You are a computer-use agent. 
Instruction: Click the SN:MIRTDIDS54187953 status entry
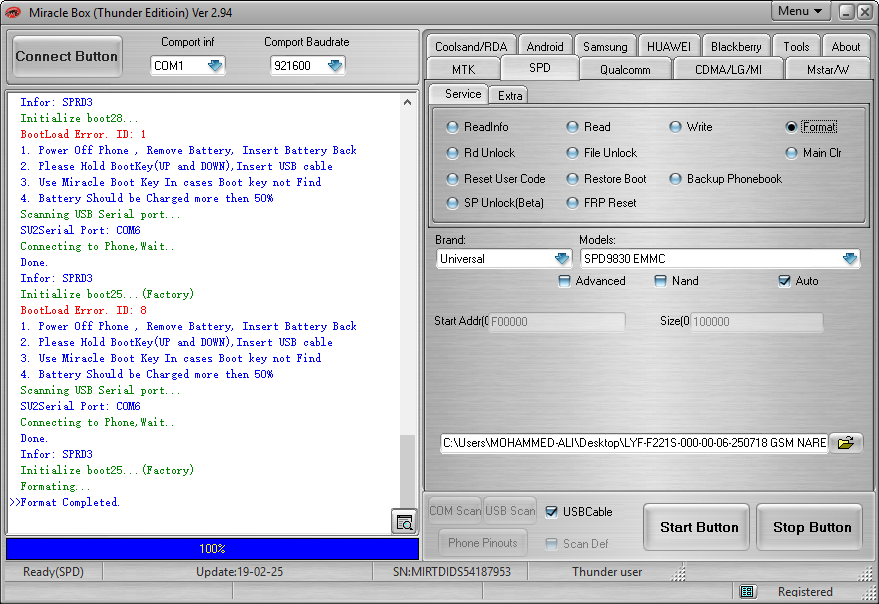coord(452,571)
